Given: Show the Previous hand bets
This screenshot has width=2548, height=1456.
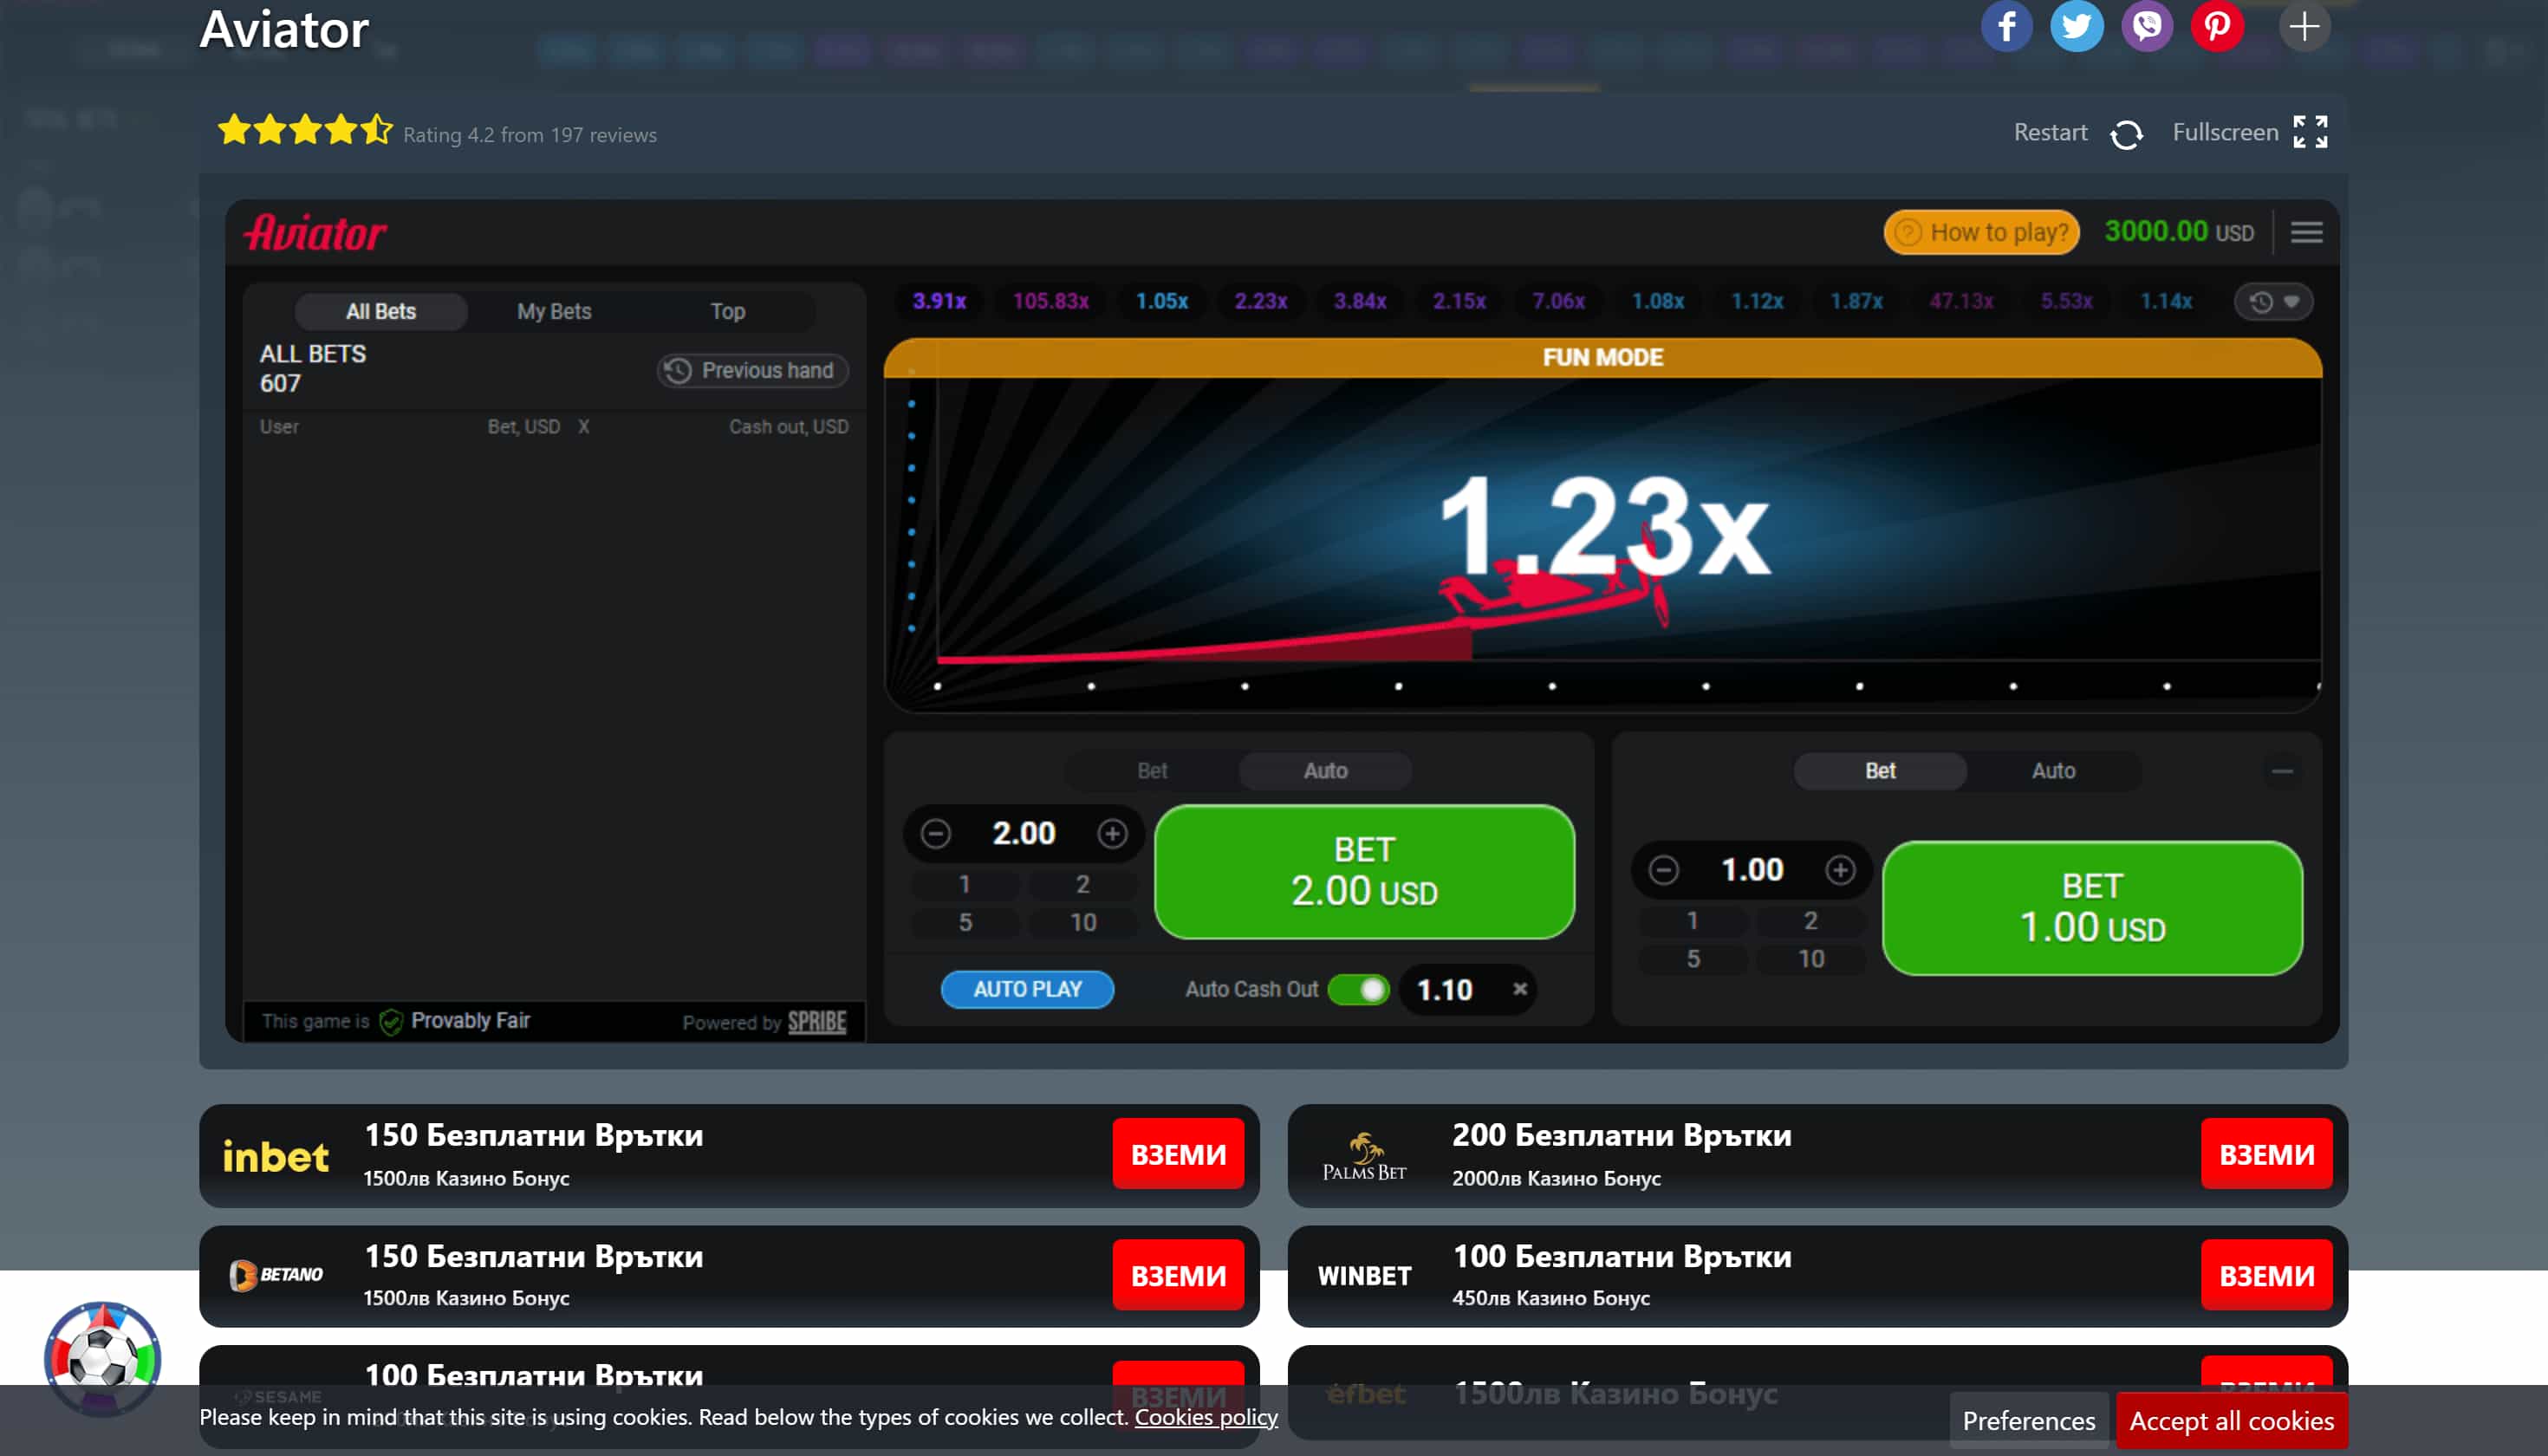Looking at the screenshot, I should (752, 371).
